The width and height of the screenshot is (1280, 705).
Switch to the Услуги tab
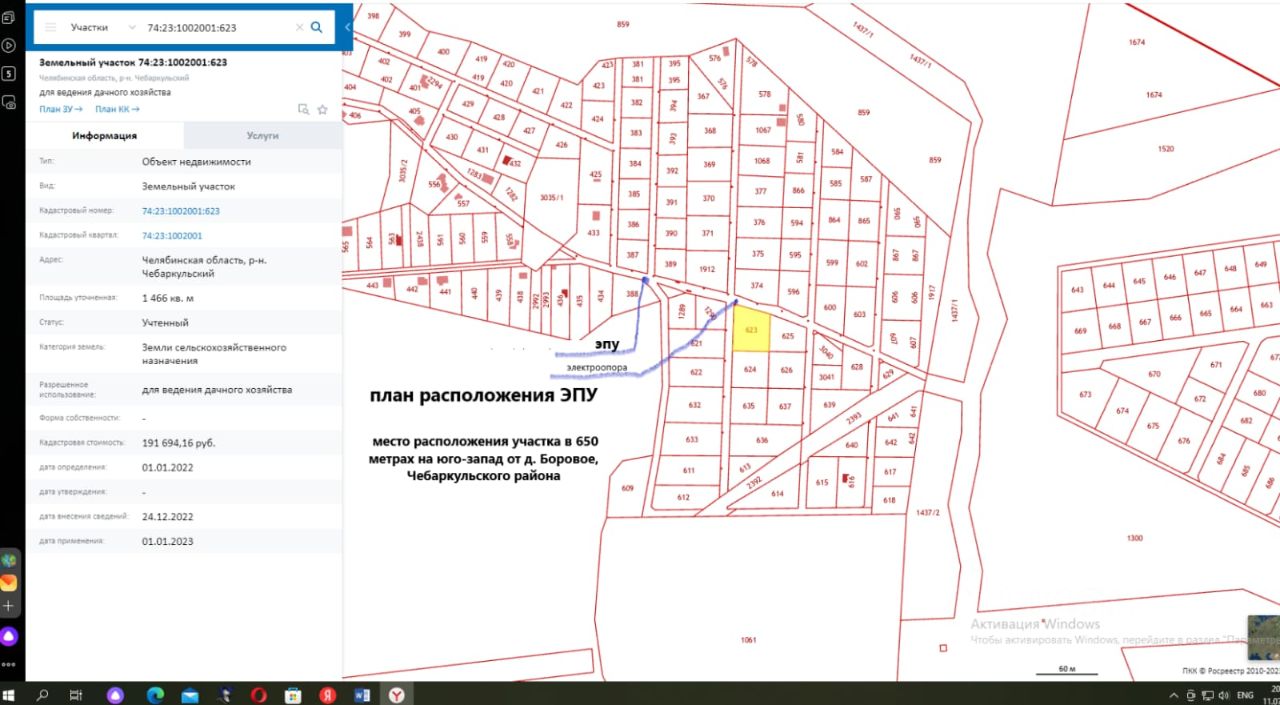tap(262, 135)
